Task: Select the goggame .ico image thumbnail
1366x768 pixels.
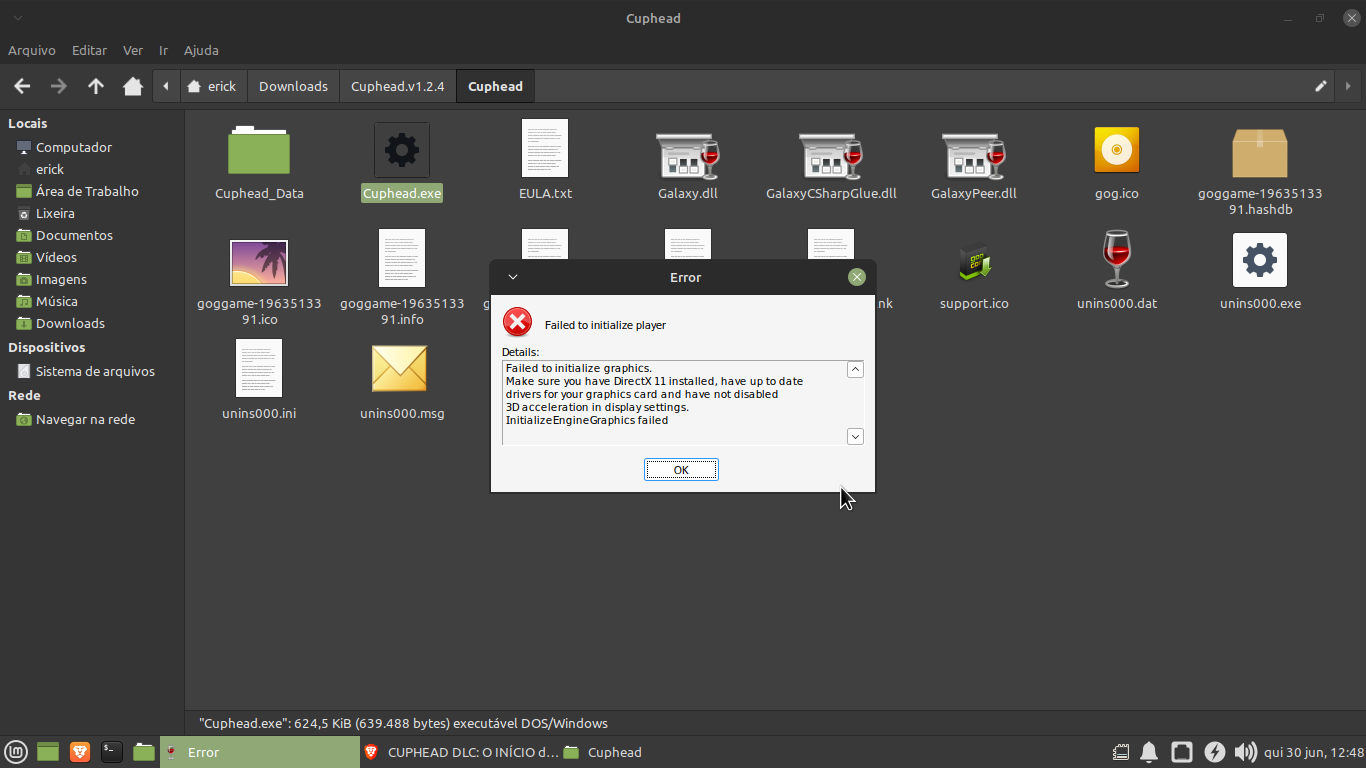Action: tap(259, 263)
